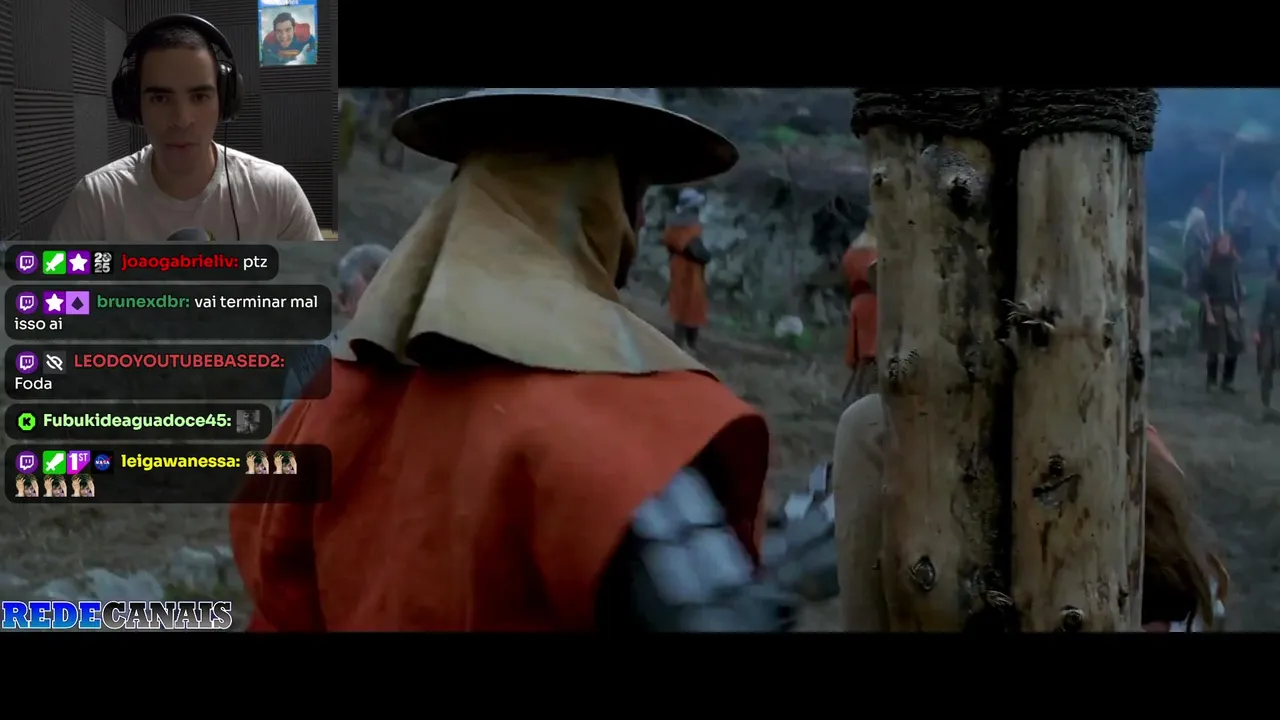
Task: Click first facepalm emote after leigawanessa's name
Action: tap(257, 462)
